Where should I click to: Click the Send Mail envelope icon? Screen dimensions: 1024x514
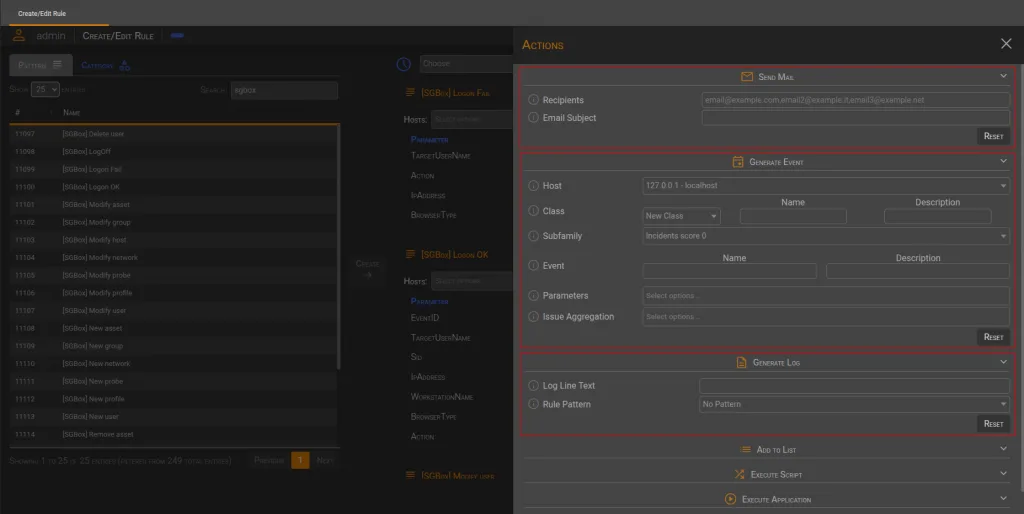click(747, 76)
